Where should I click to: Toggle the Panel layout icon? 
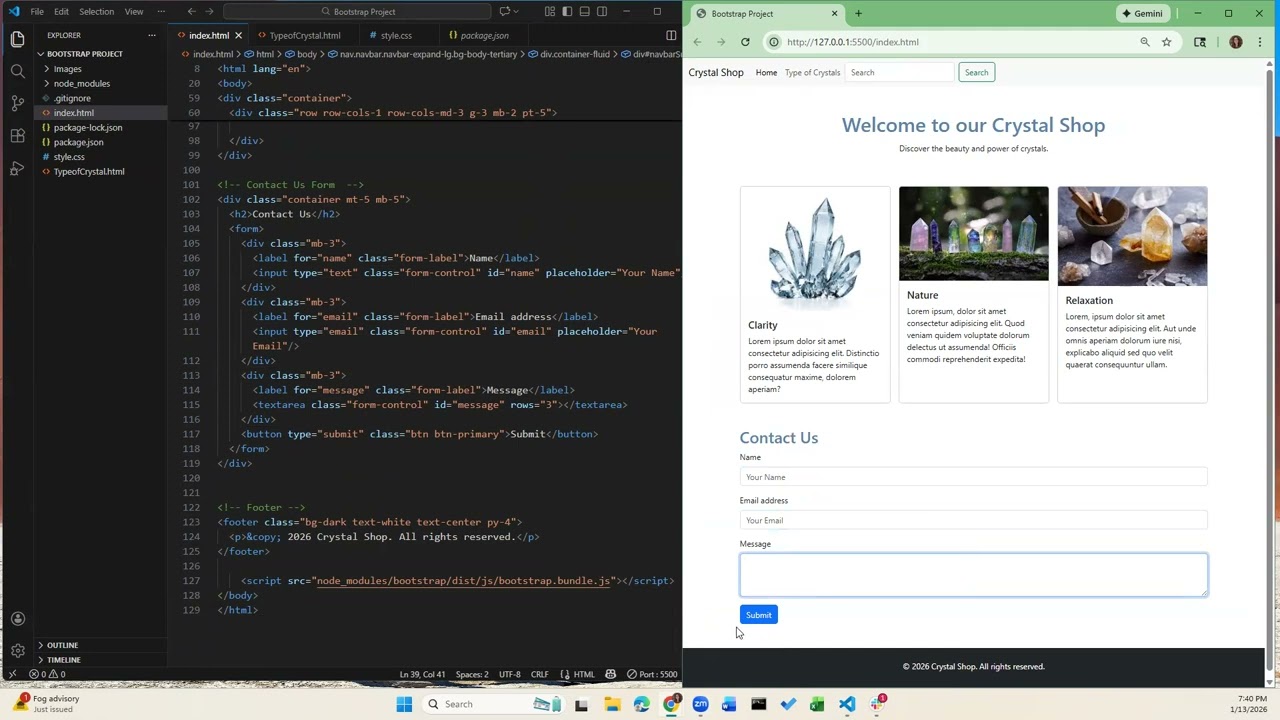[x=584, y=11]
